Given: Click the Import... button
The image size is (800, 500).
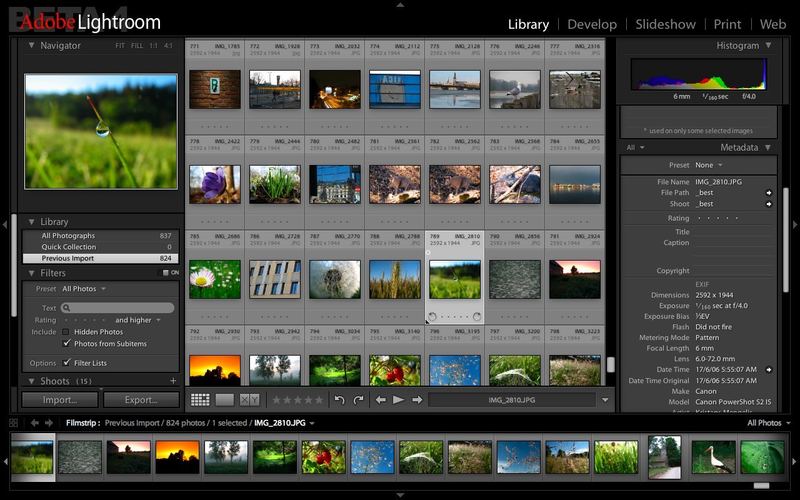Looking at the screenshot, I should tap(60, 400).
